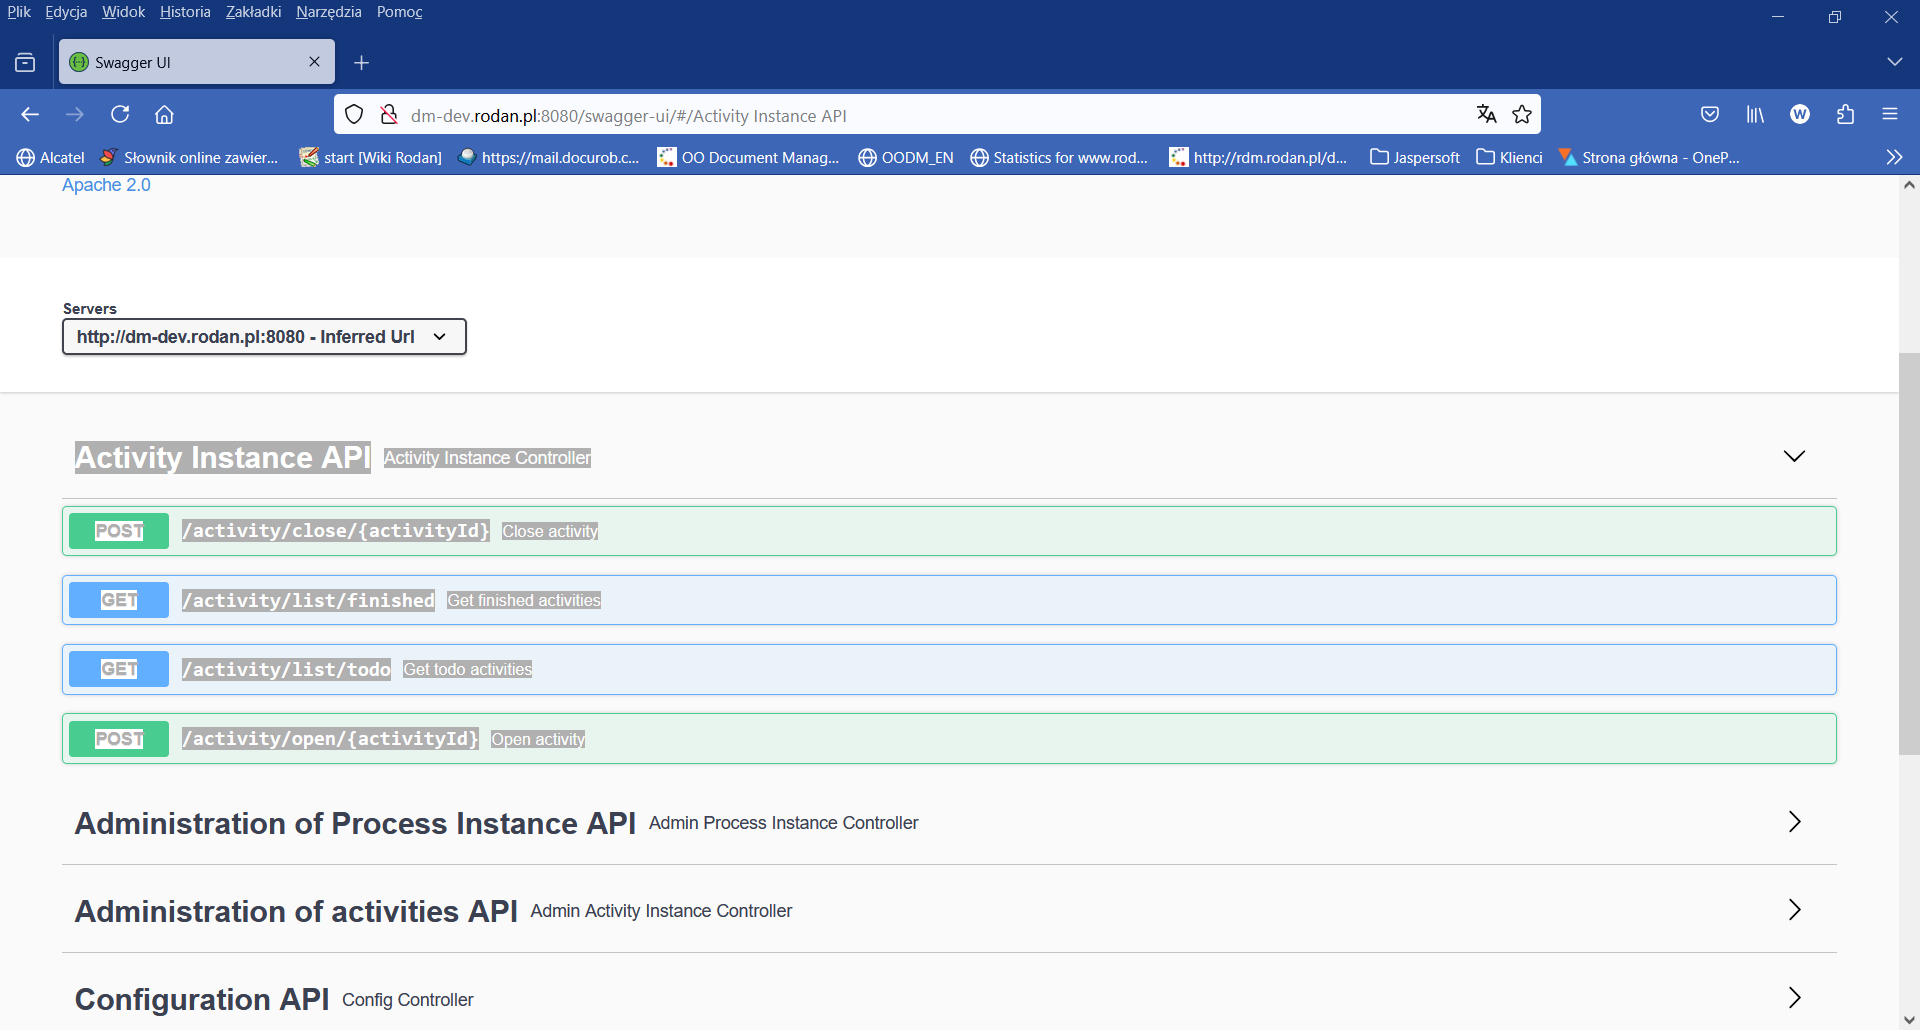The image size is (1920, 1030).
Task: Click the Firefox library icon
Action: coord(1755,114)
